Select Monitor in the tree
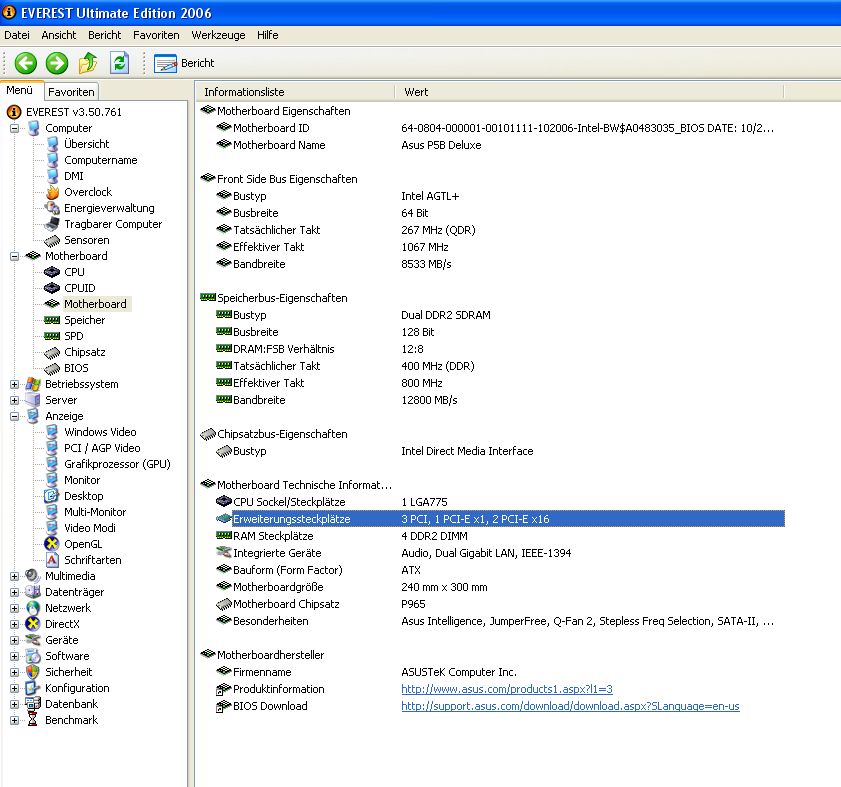 click(x=82, y=481)
